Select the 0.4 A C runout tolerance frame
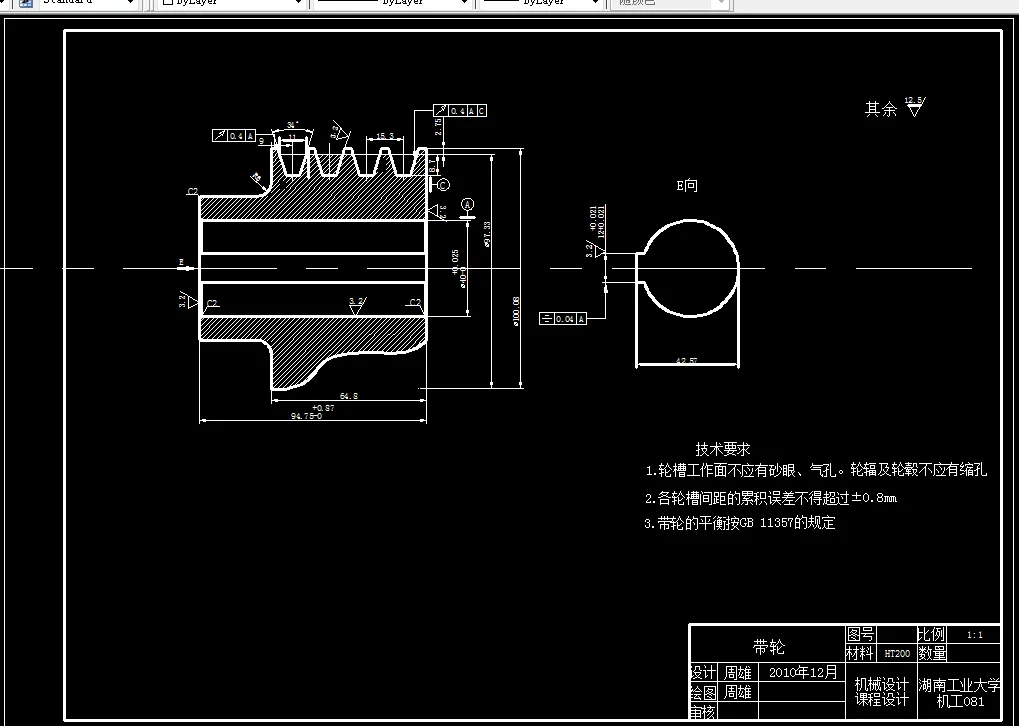The width and height of the screenshot is (1019, 726). [x=460, y=110]
